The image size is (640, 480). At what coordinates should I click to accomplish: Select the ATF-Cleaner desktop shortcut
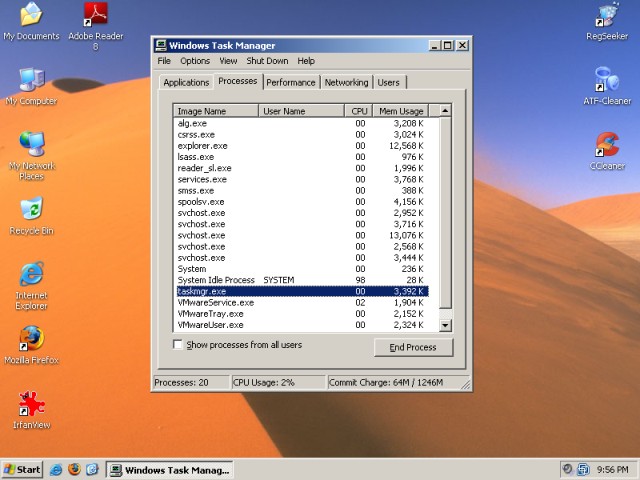[607, 86]
